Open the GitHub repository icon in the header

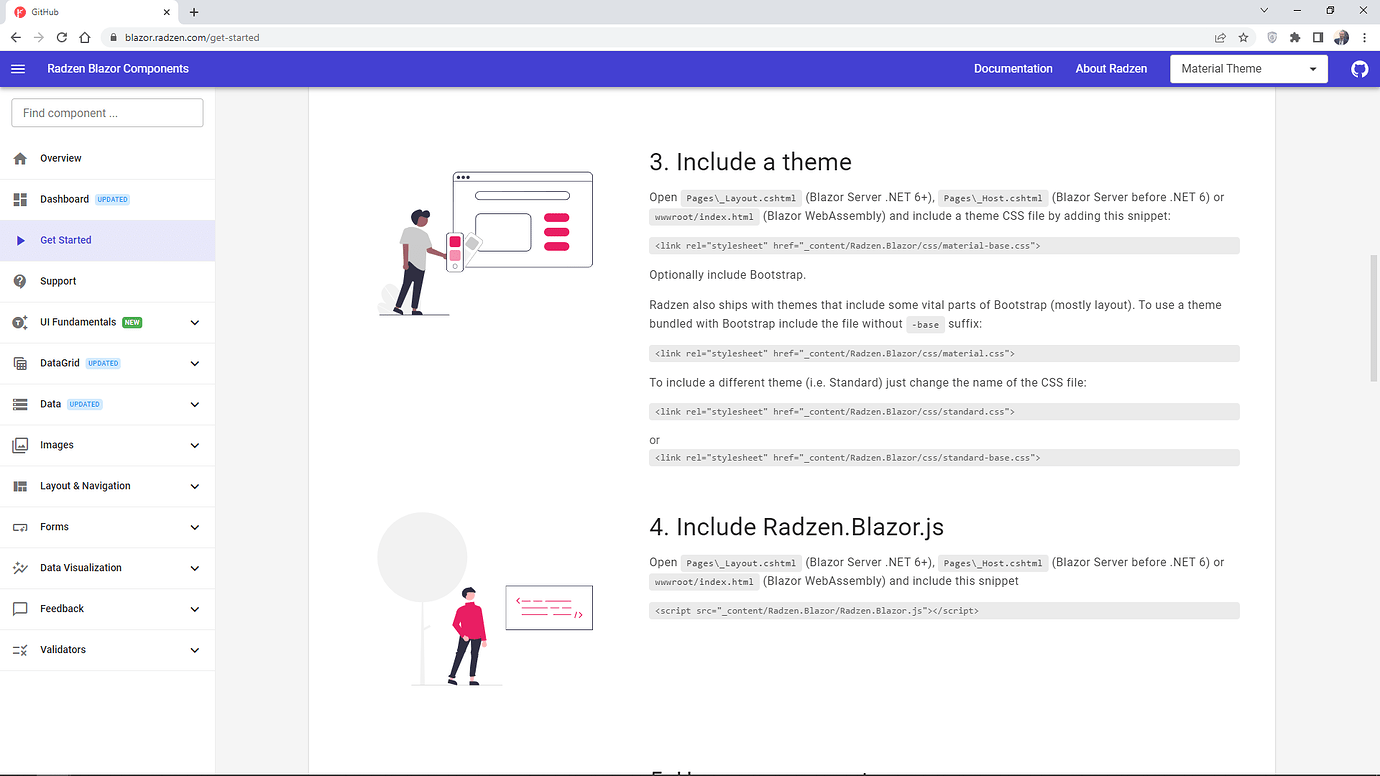(x=1359, y=68)
